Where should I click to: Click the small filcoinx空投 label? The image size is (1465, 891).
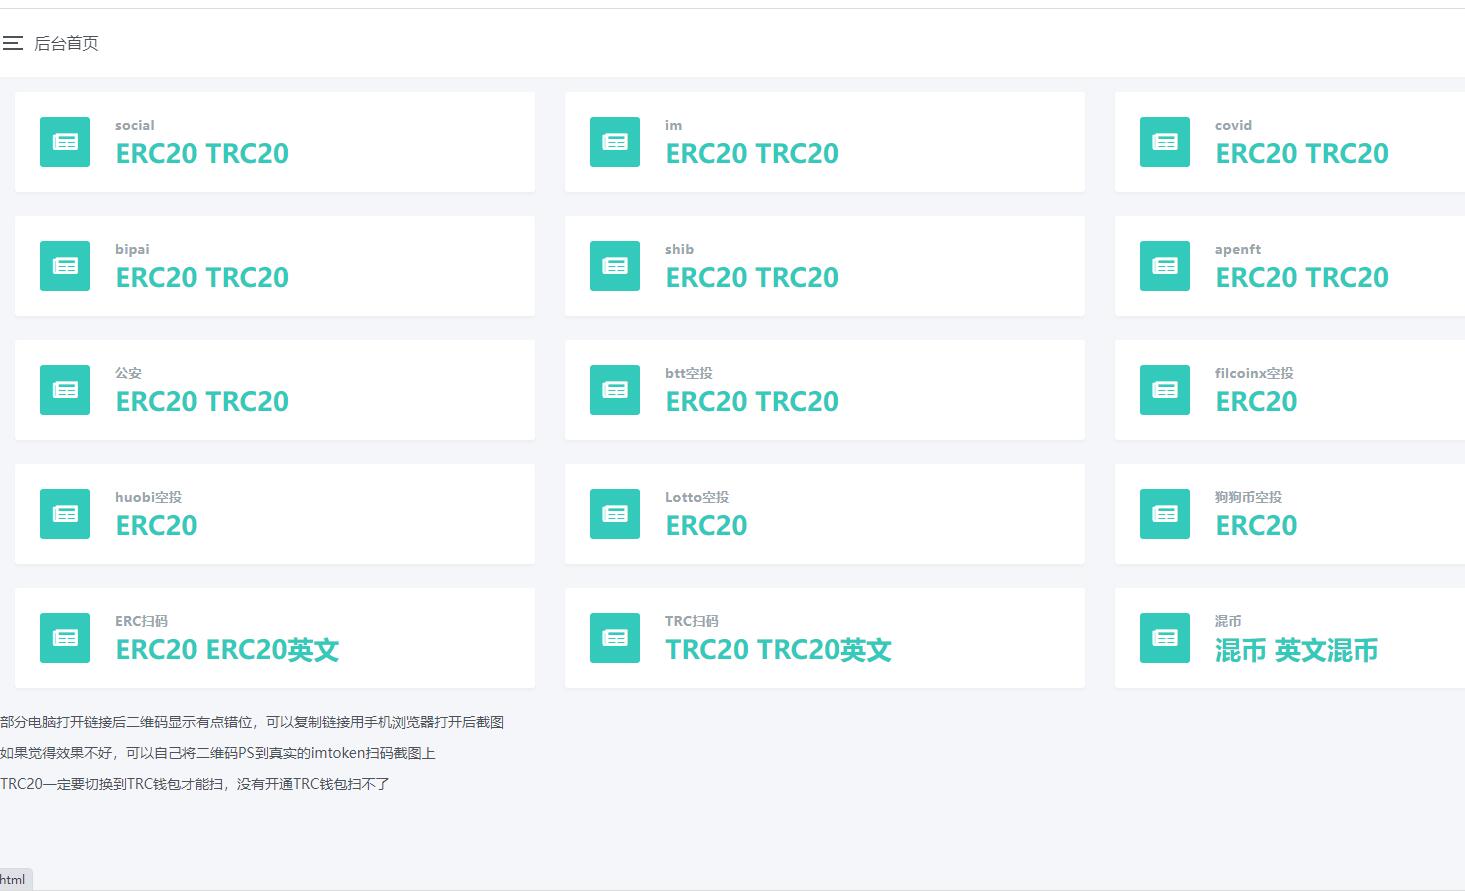[x=1254, y=373]
